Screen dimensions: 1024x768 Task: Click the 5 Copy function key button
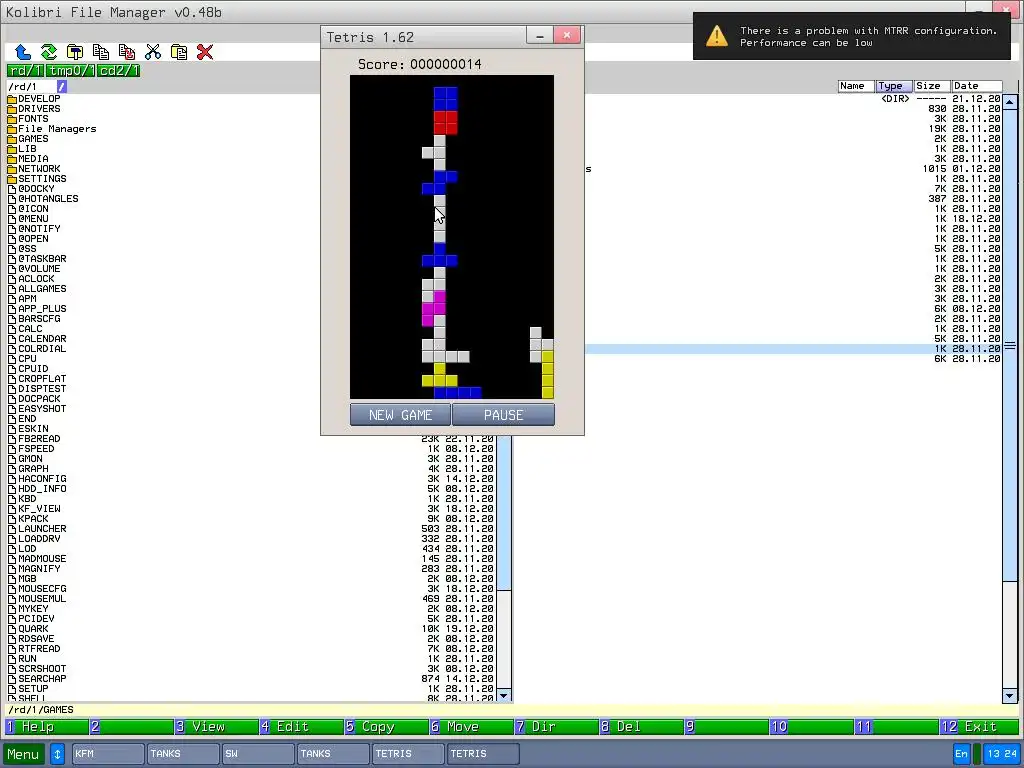387,727
